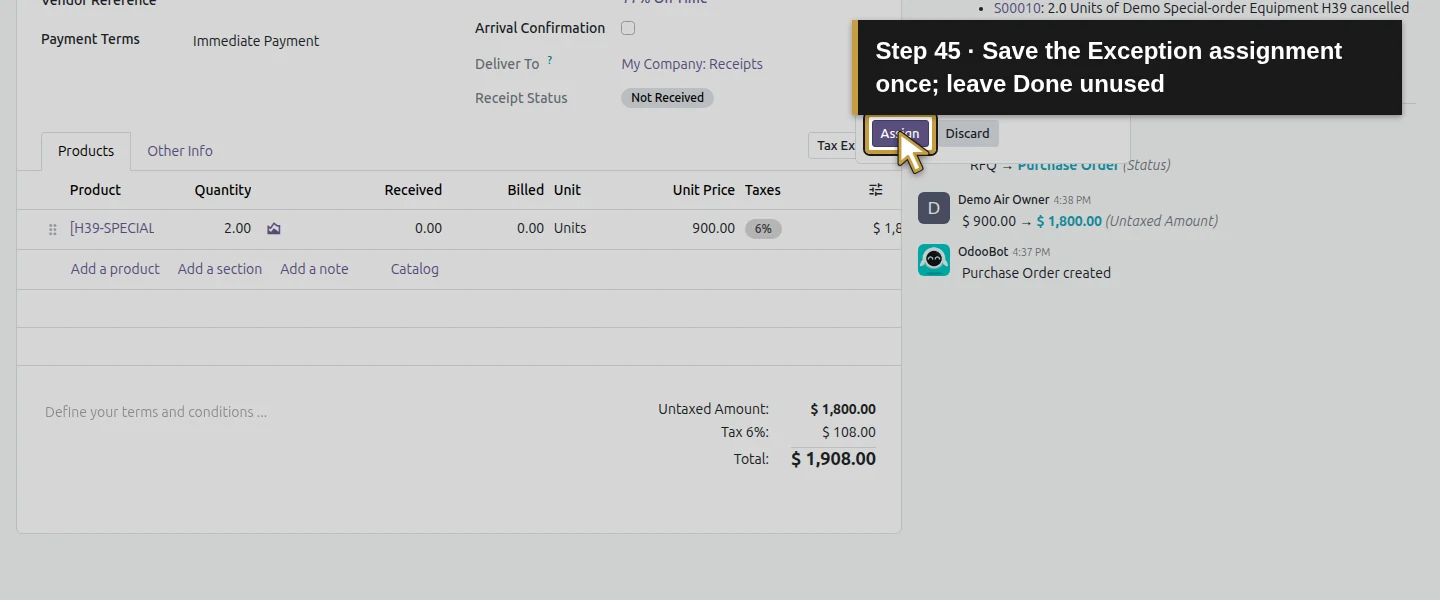The image size is (1440, 600).
Task: Click the Units cell in product row
Action: pos(570,228)
